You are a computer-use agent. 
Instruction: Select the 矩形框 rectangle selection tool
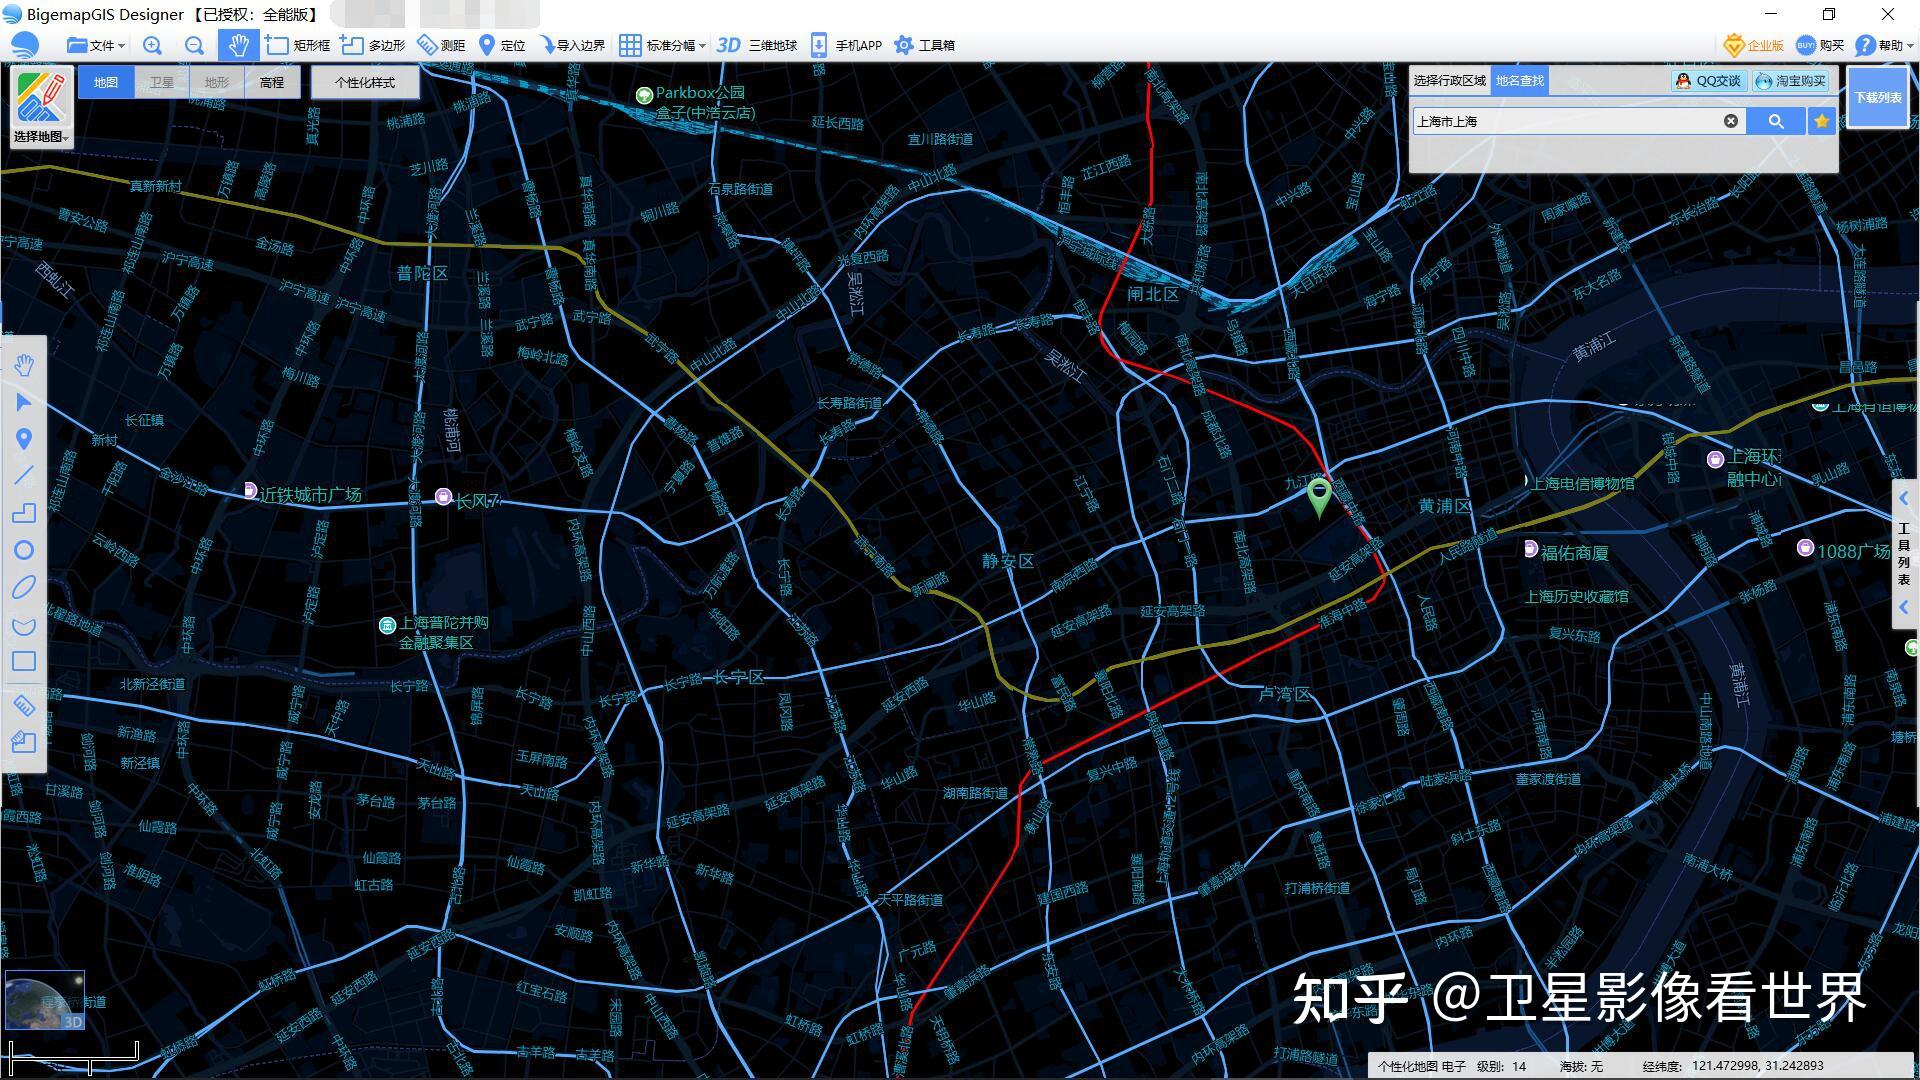[298, 45]
